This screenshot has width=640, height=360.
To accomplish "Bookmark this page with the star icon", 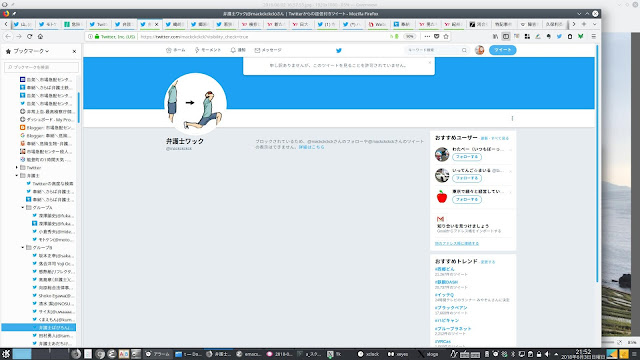I will click(x=446, y=36).
